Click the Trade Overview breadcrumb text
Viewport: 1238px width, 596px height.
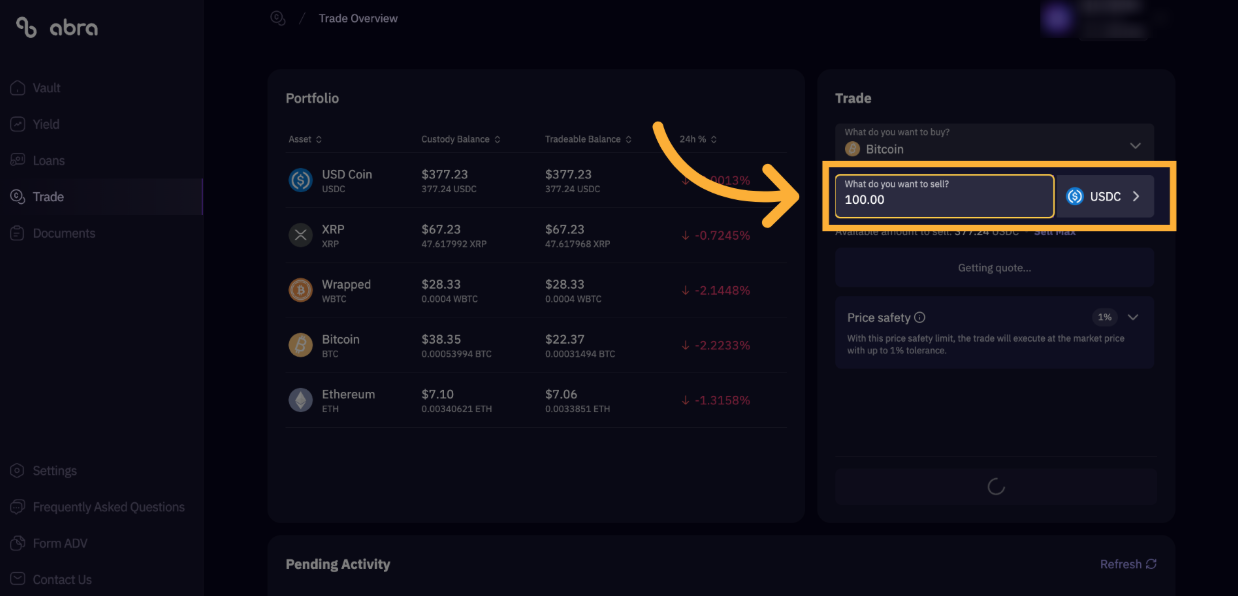[x=358, y=18]
